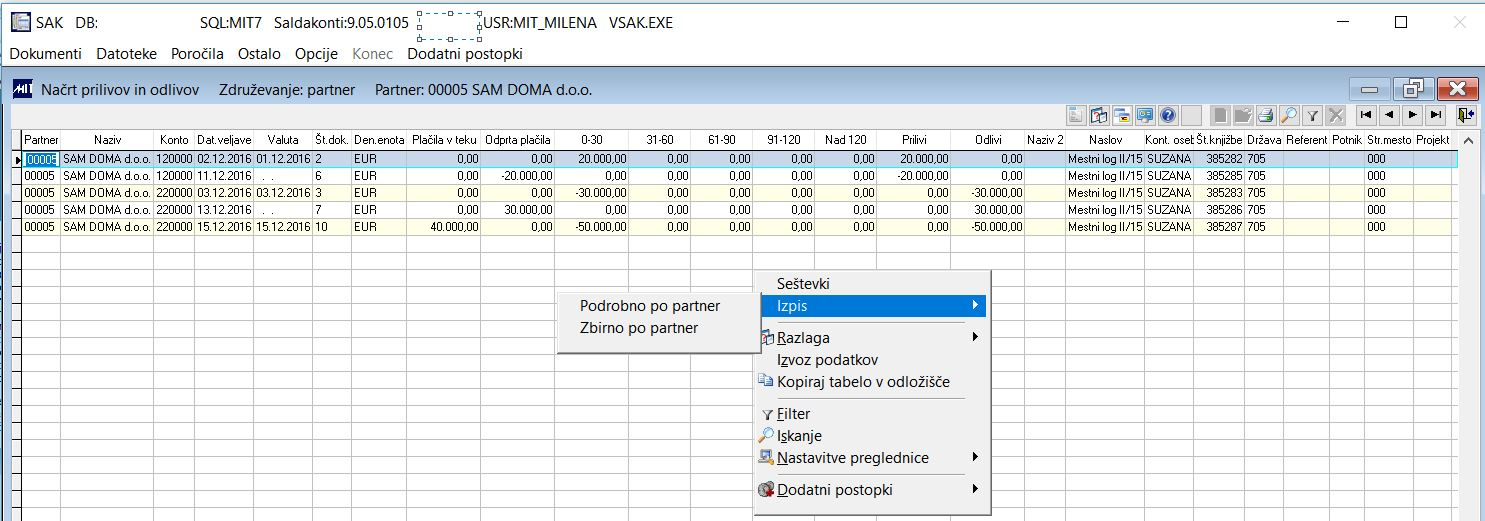1485x521 pixels.
Task: Open the Poročila menu
Action: [198, 54]
